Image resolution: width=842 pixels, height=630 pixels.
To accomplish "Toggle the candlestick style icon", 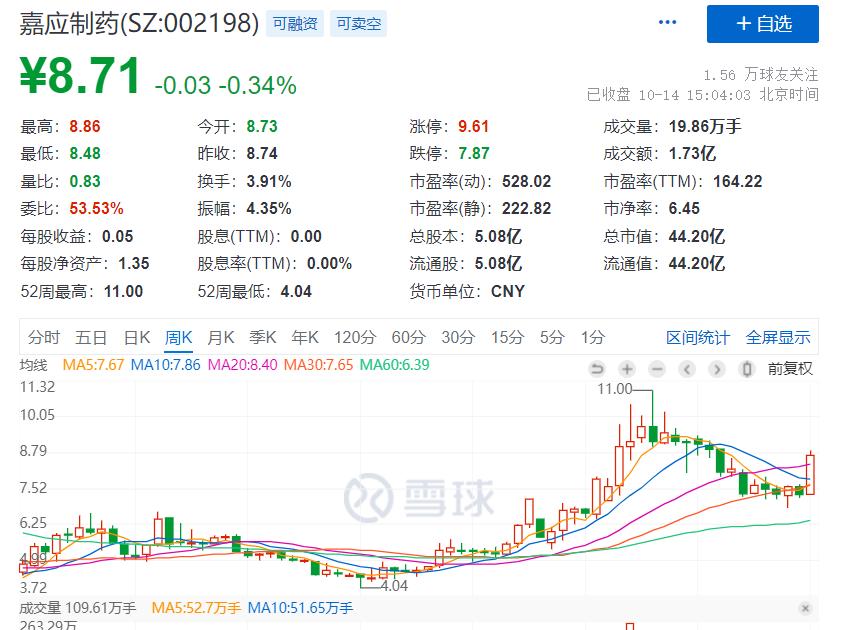I will click(x=746, y=369).
